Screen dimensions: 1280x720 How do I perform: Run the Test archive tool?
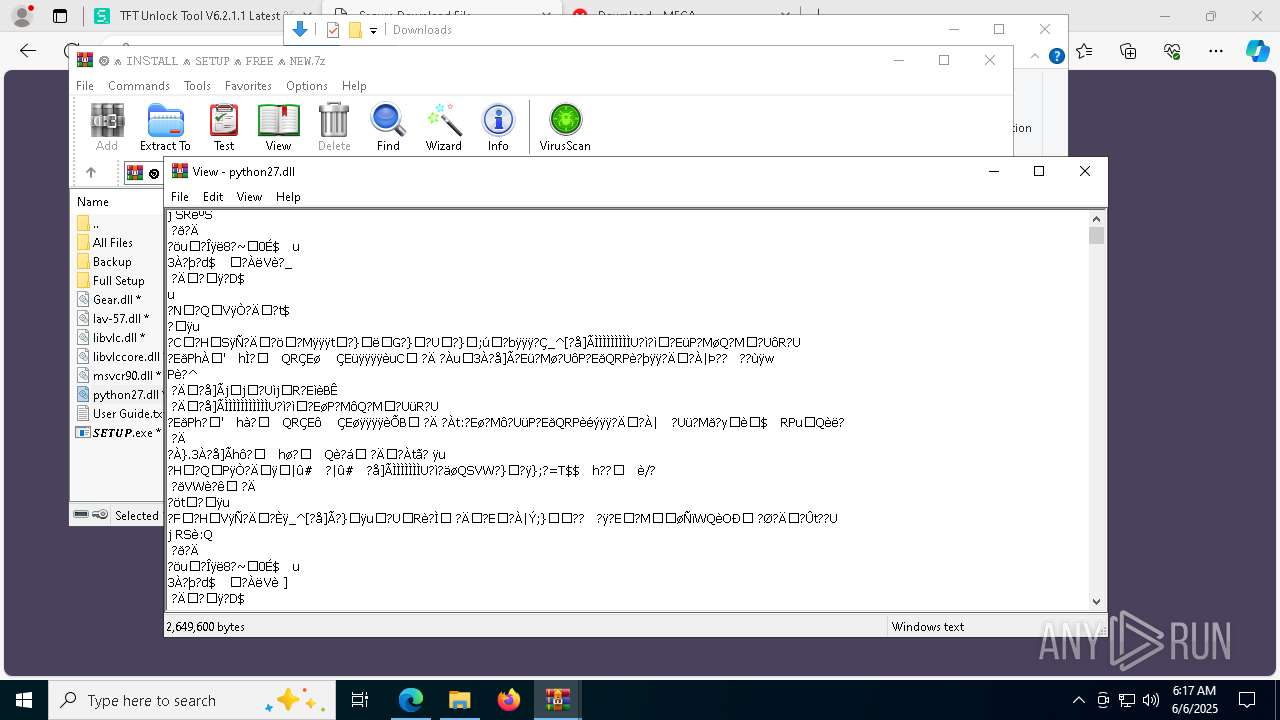224,127
